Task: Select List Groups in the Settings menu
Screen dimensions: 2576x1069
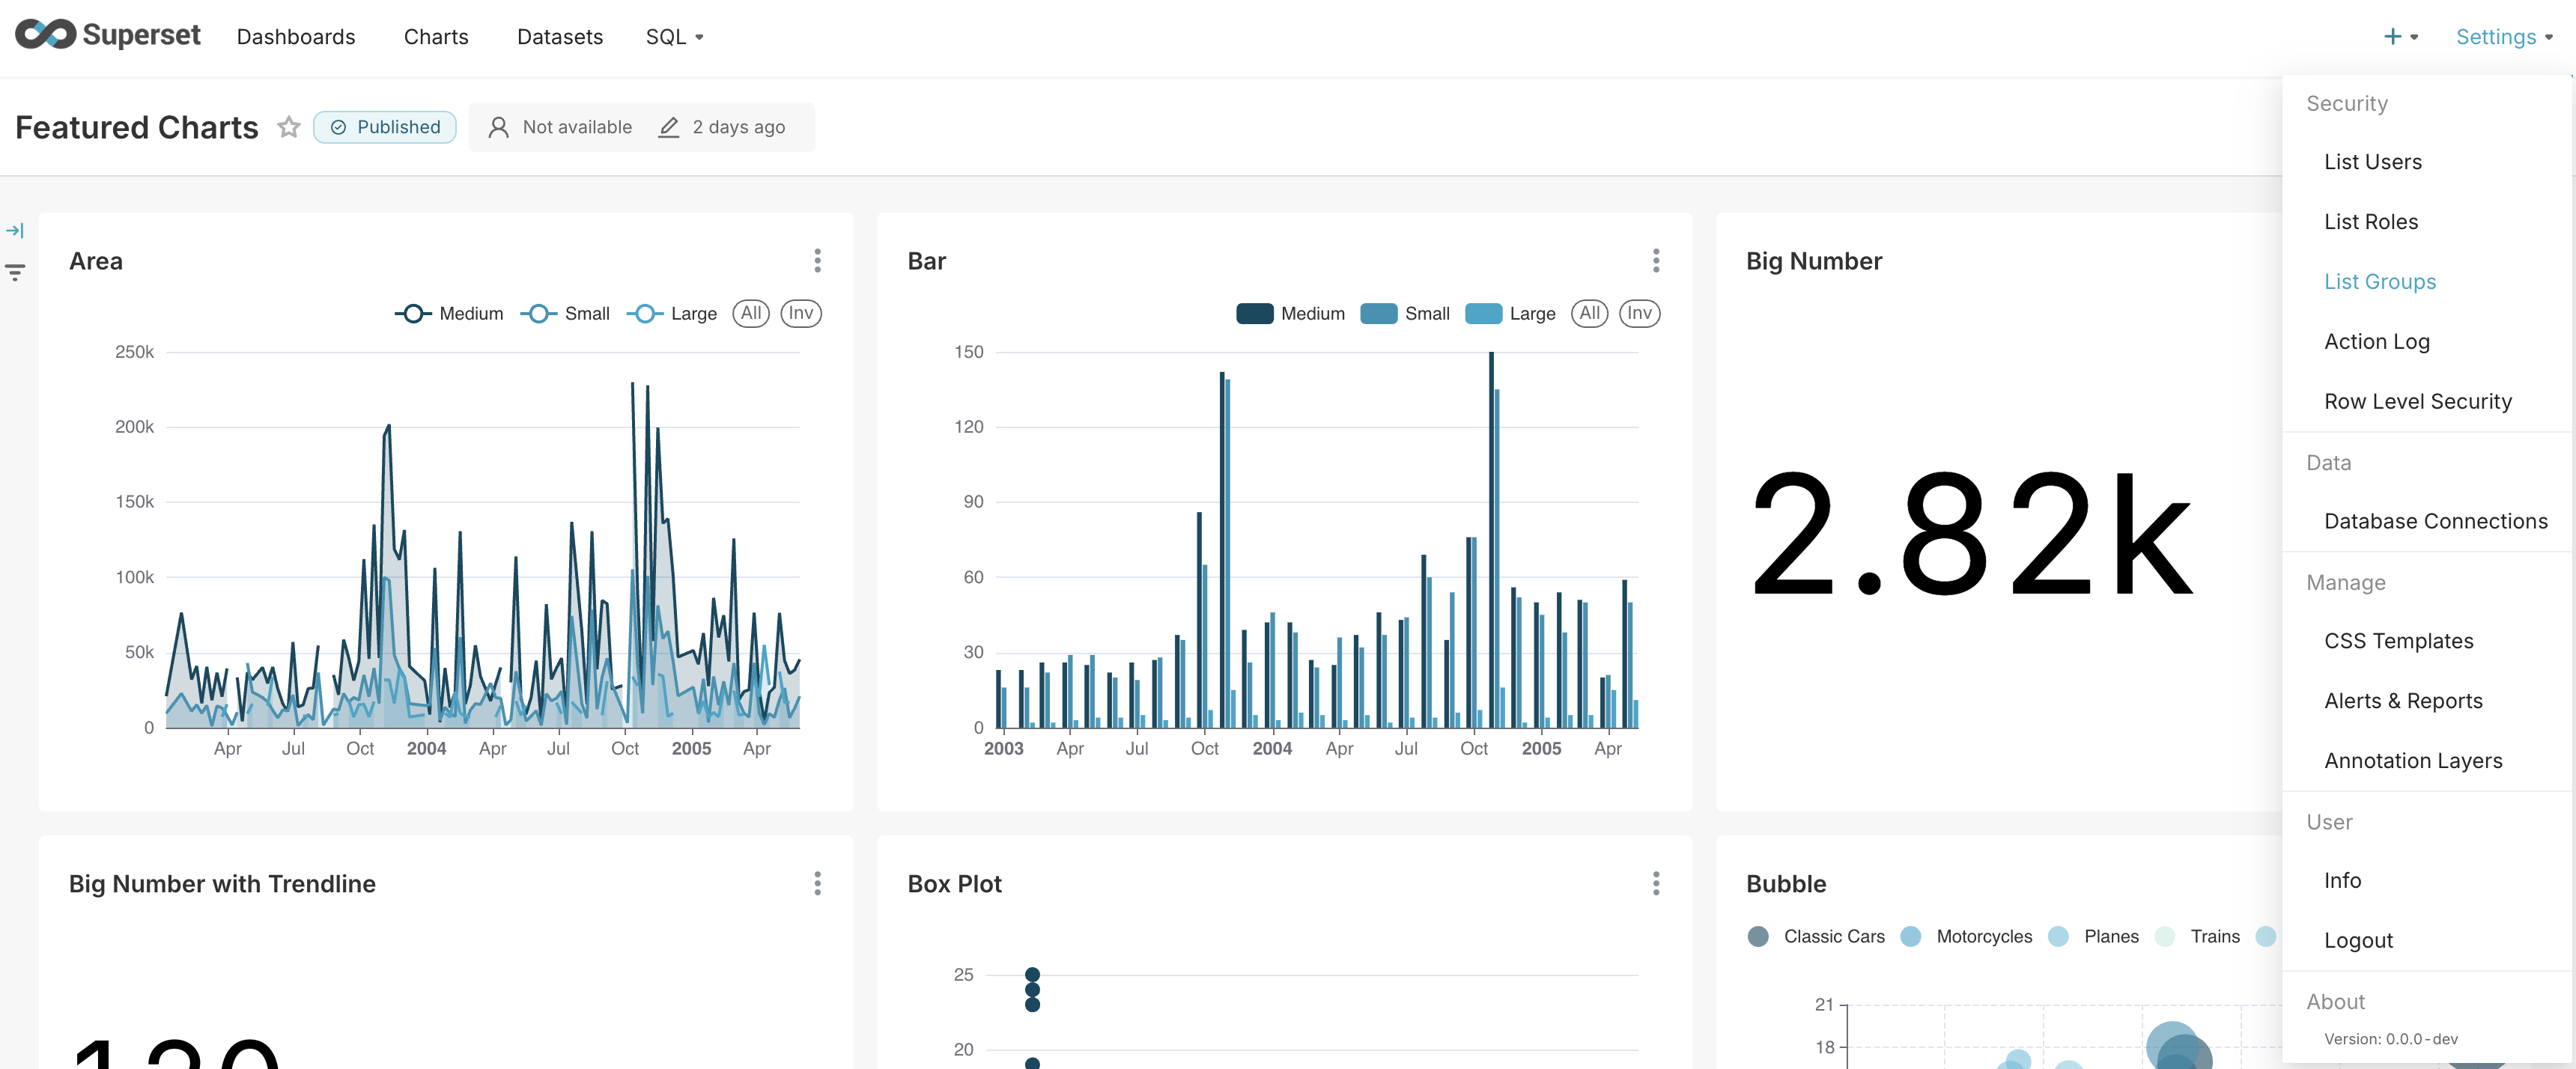Action: 2427,282
